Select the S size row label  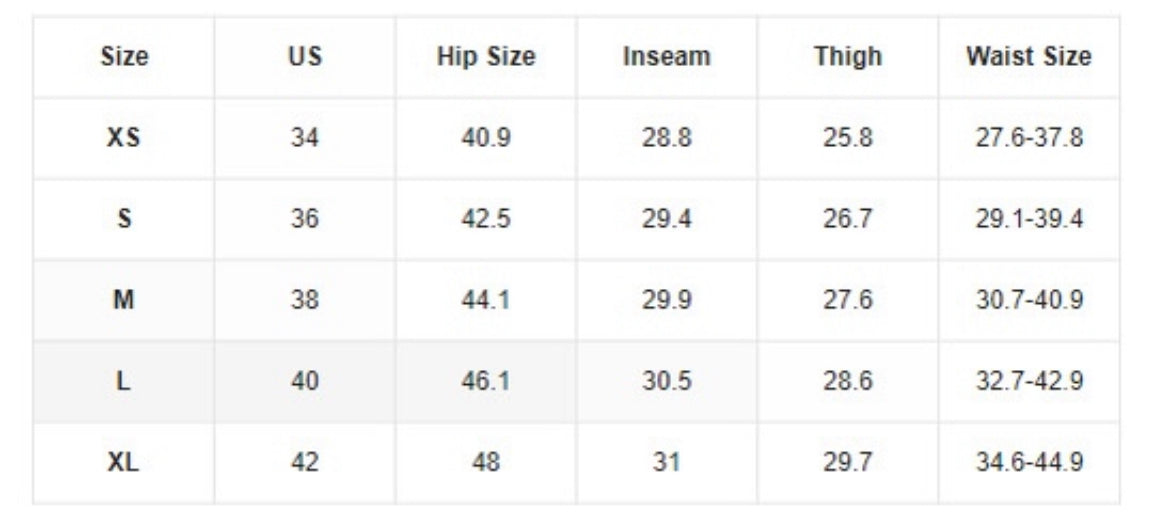coord(124,219)
